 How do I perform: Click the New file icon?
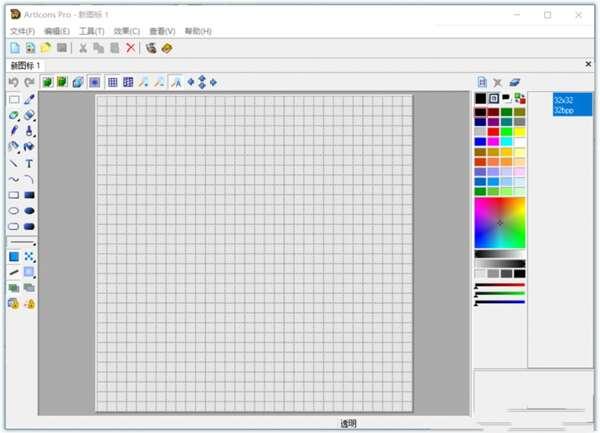[x=14, y=47]
